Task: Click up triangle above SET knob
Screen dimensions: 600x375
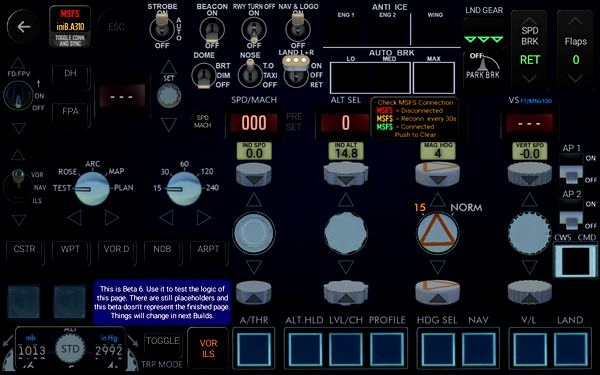Action: (169, 67)
